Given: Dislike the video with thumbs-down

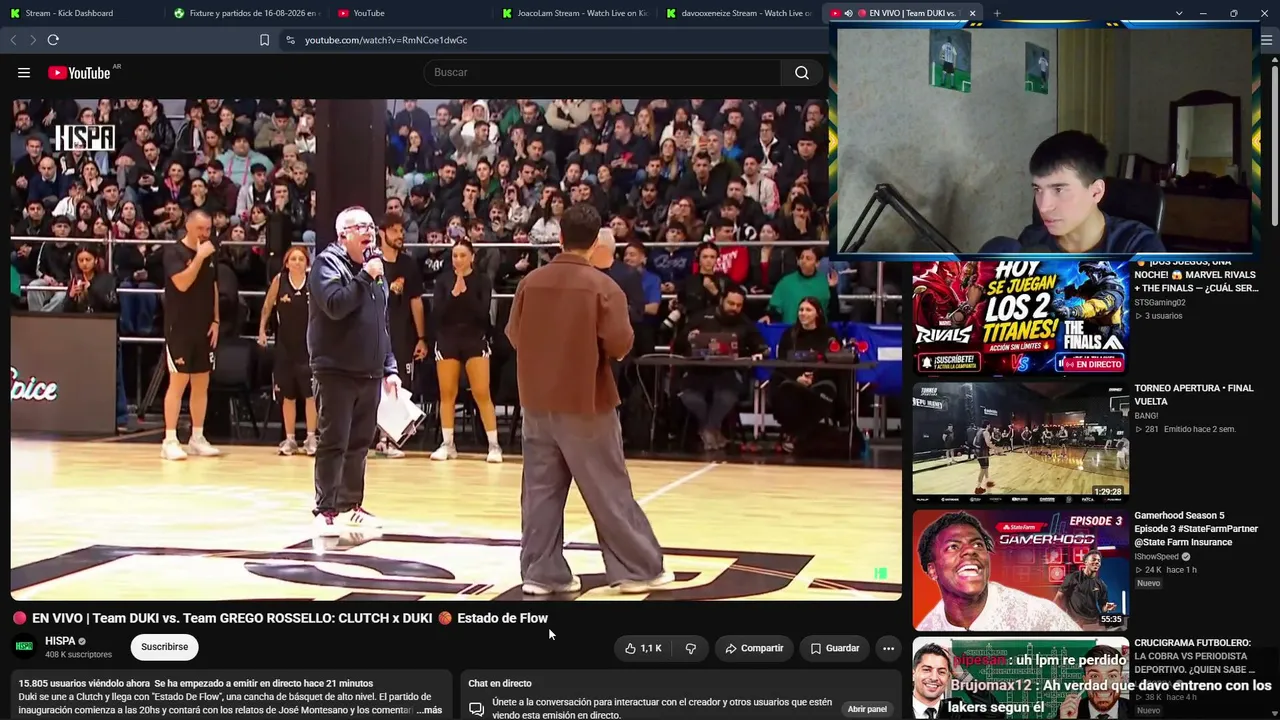Looking at the screenshot, I should [x=690, y=648].
